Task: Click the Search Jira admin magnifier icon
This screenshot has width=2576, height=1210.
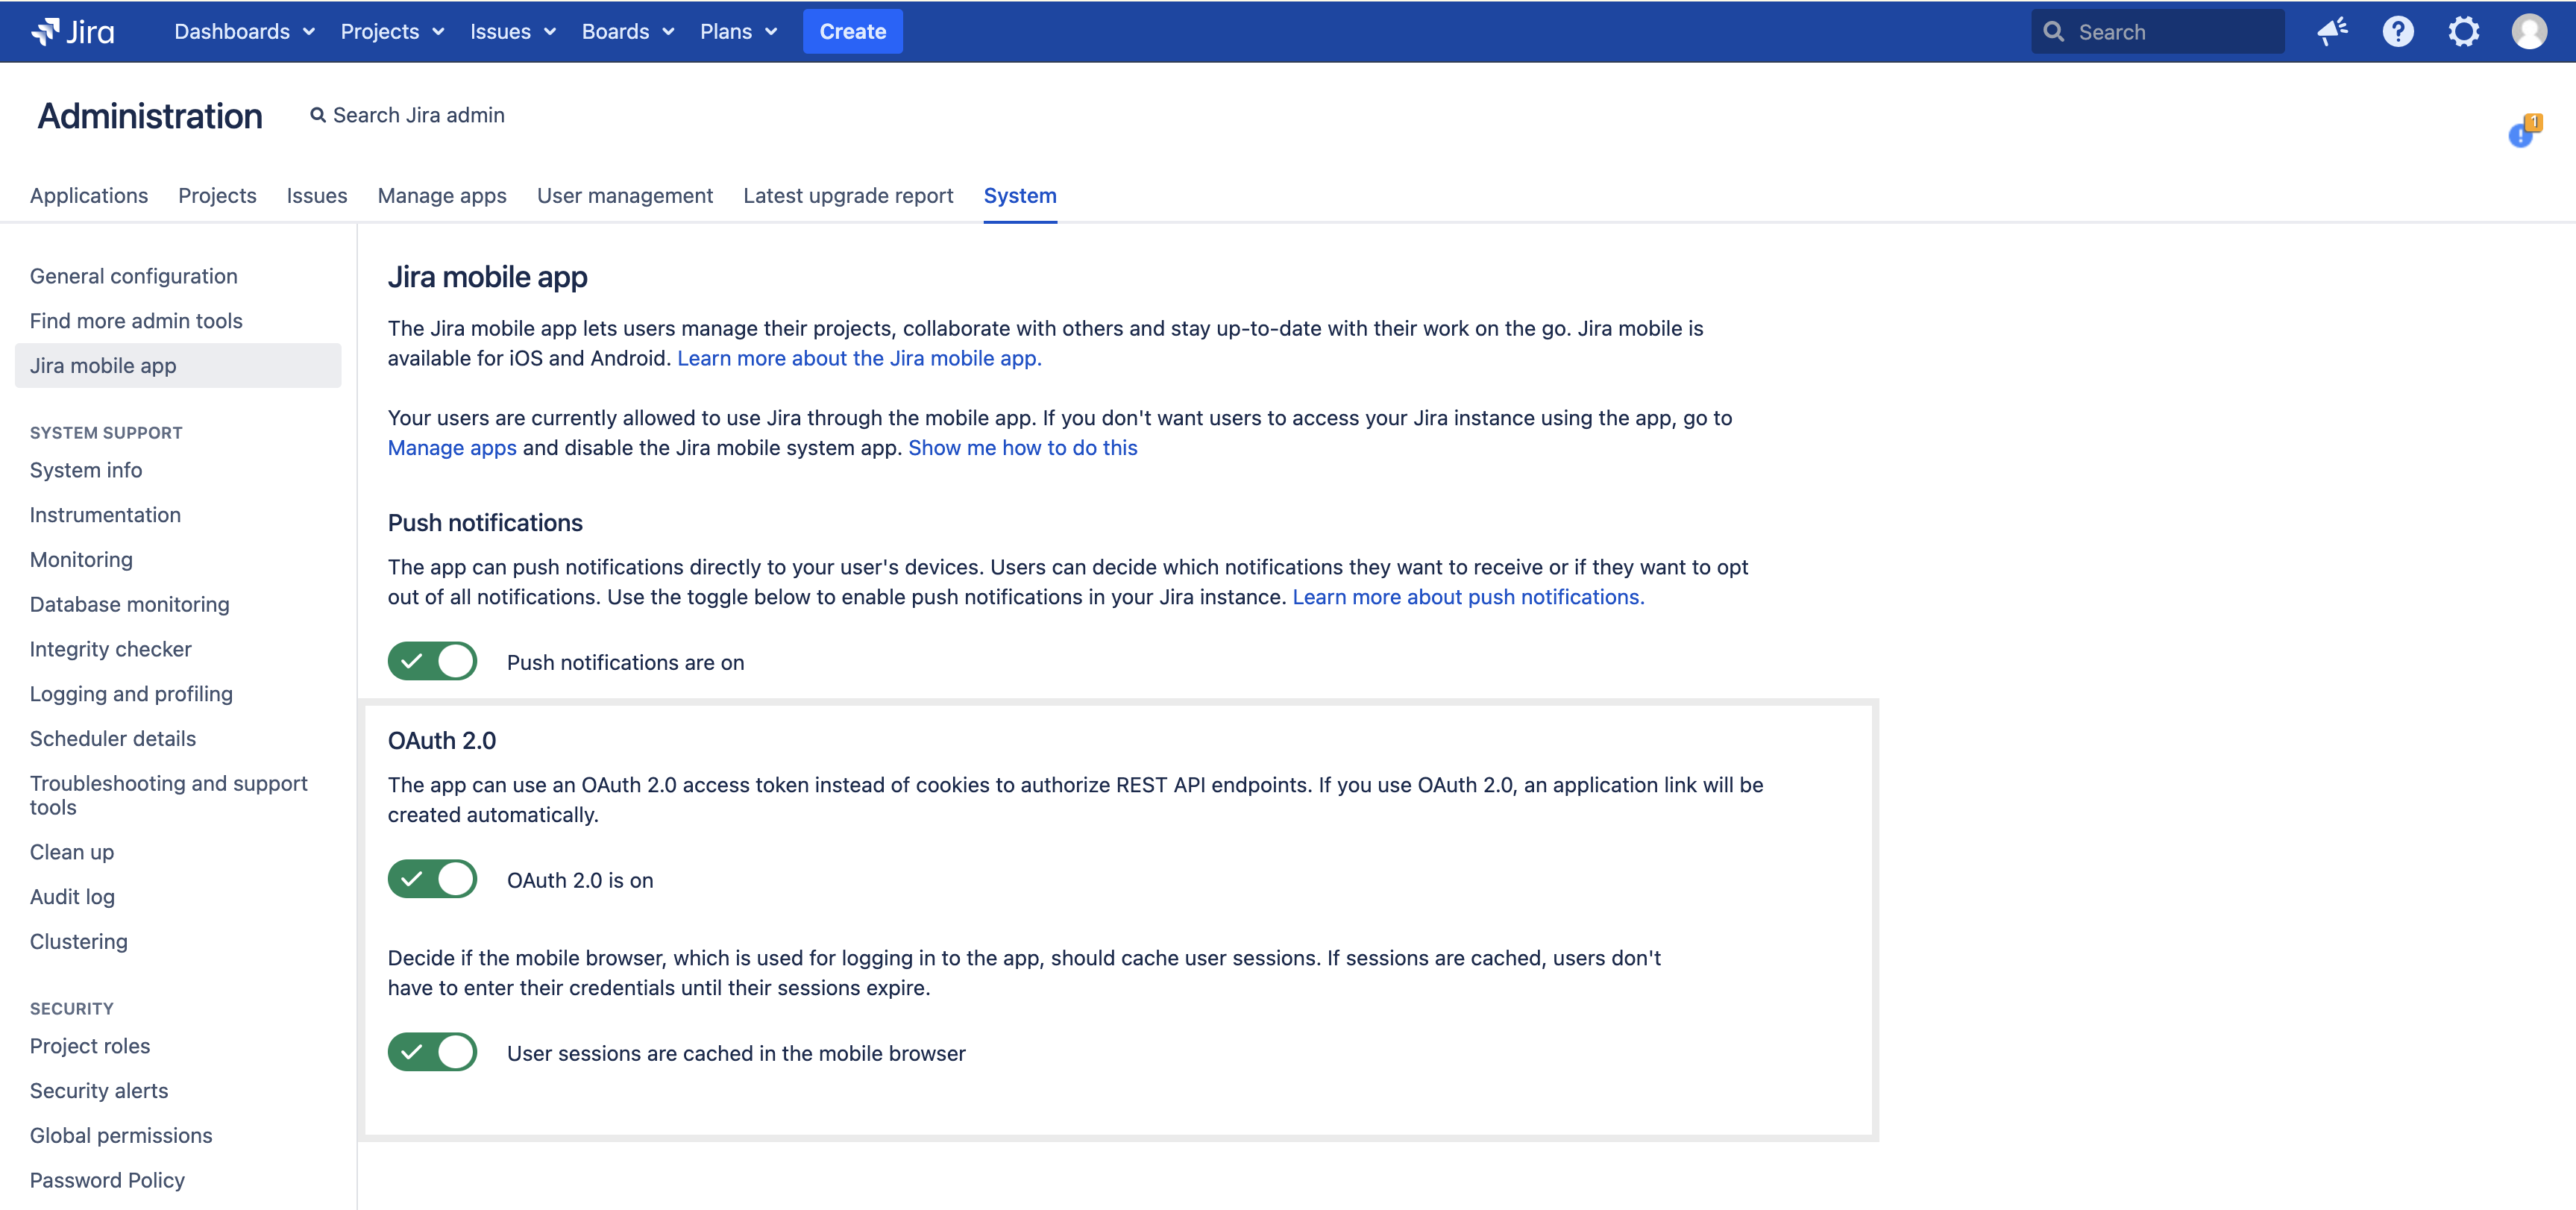Action: click(318, 115)
